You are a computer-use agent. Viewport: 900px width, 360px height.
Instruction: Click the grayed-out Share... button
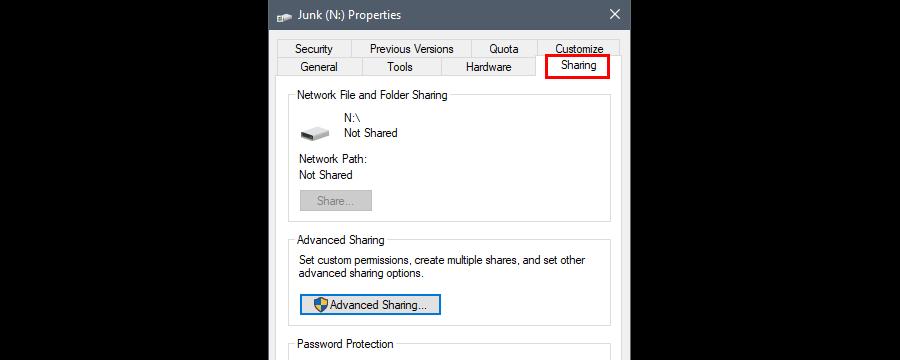[x=336, y=201]
